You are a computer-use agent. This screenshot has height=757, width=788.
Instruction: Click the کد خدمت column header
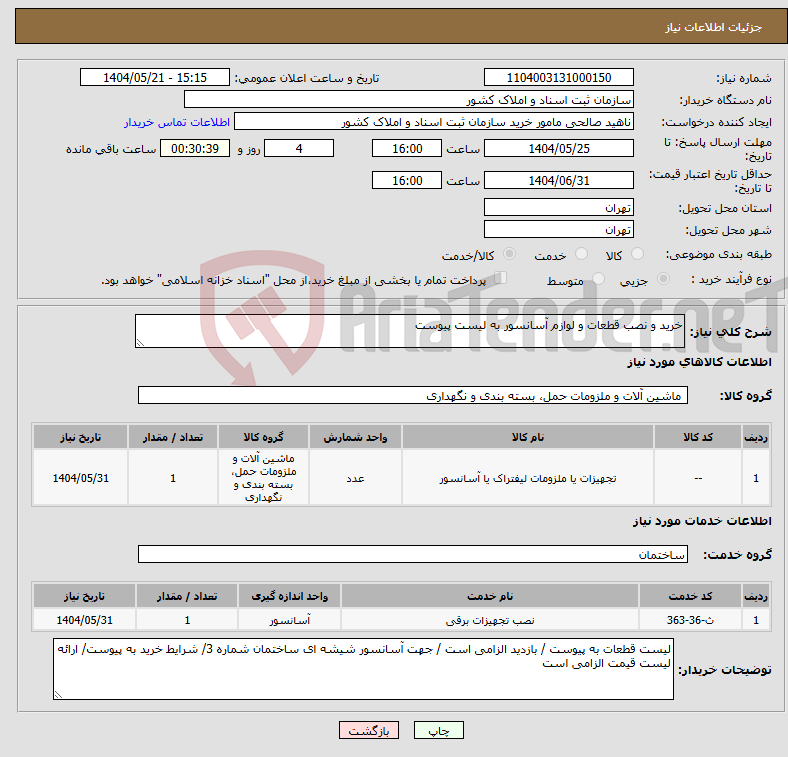[x=690, y=596]
